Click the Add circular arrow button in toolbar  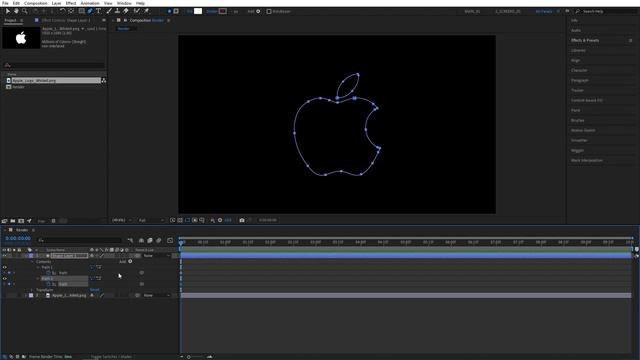tap(258, 11)
